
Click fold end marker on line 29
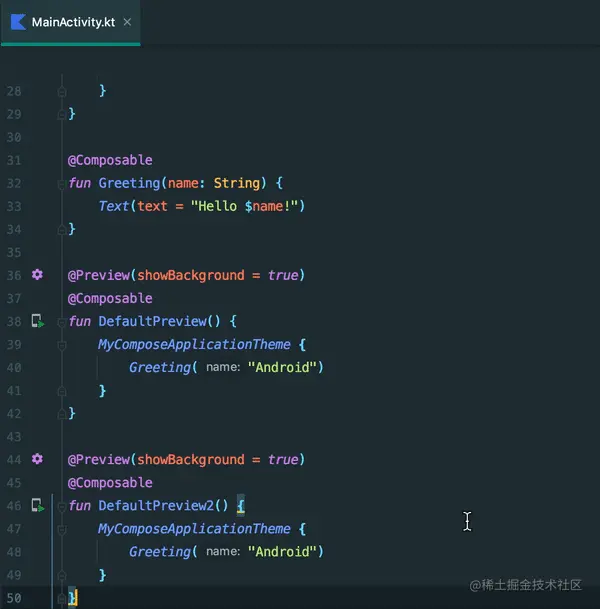61,115
